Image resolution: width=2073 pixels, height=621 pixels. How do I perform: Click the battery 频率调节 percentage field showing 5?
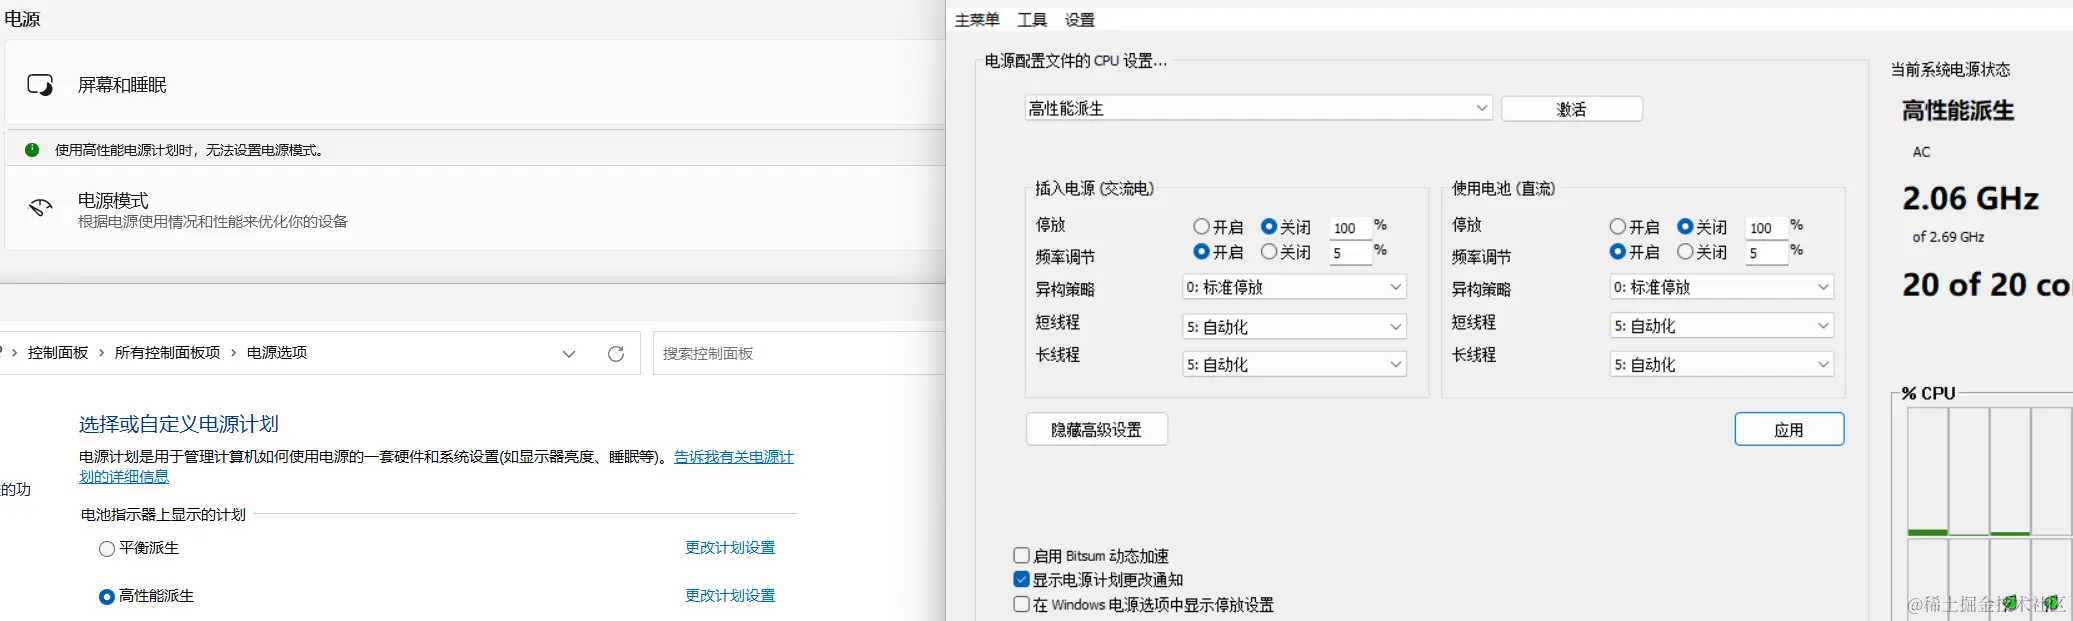1766,253
